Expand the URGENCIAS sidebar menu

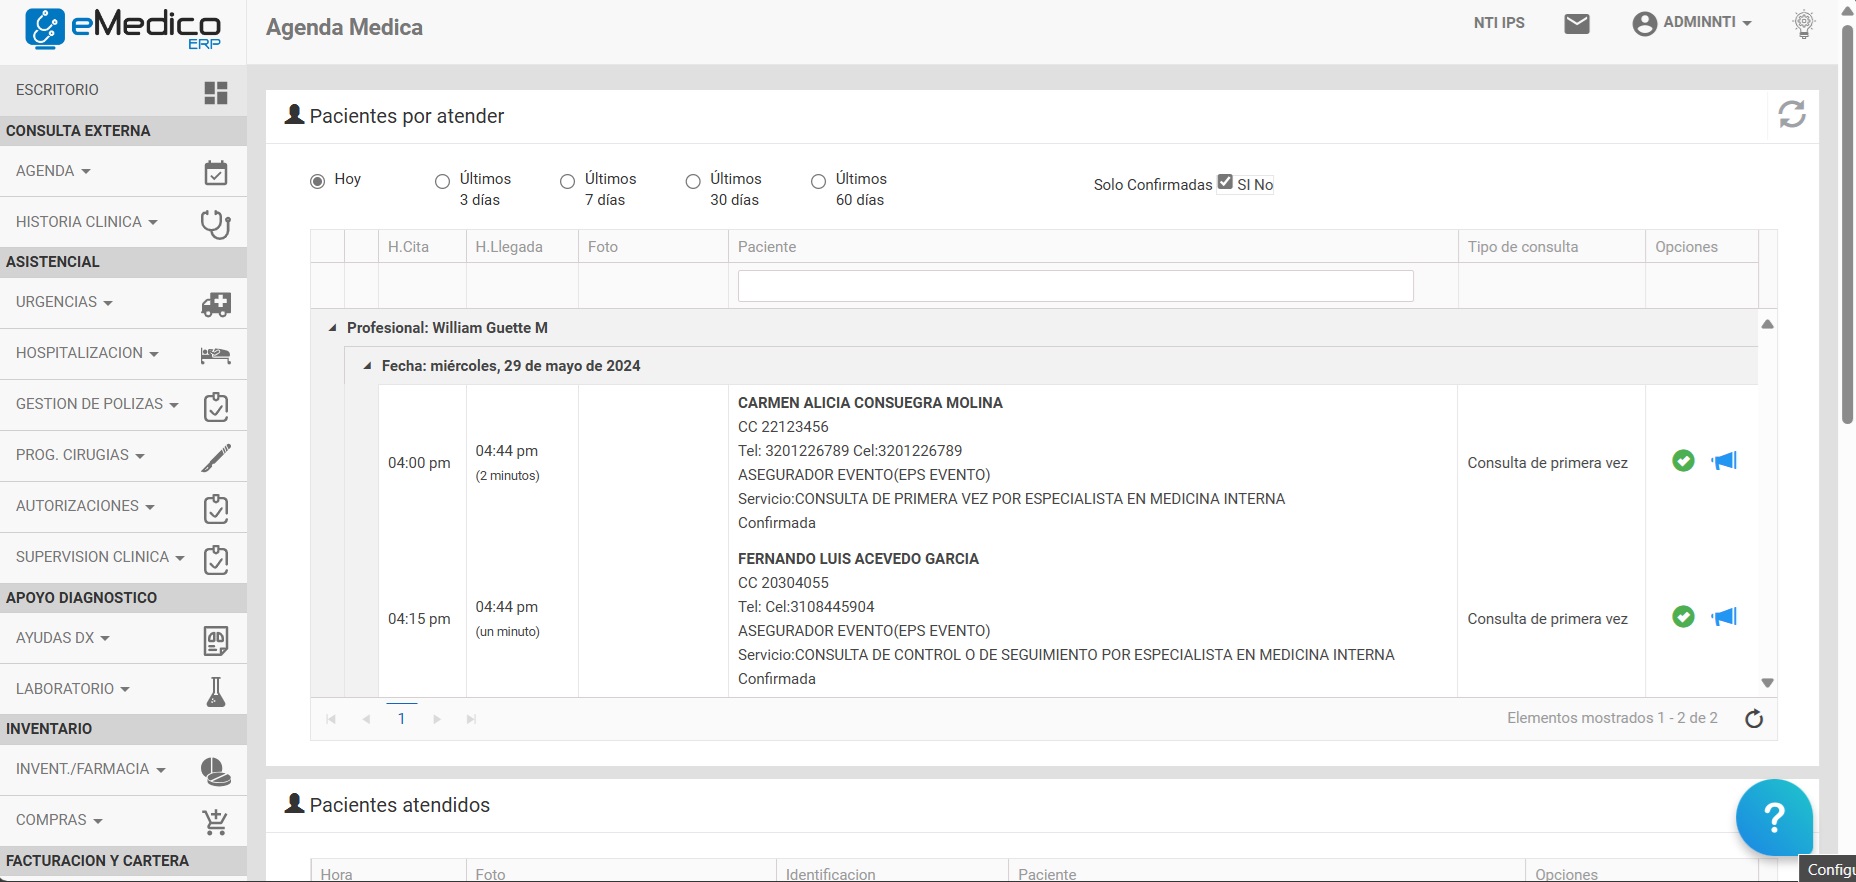(64, 302)
